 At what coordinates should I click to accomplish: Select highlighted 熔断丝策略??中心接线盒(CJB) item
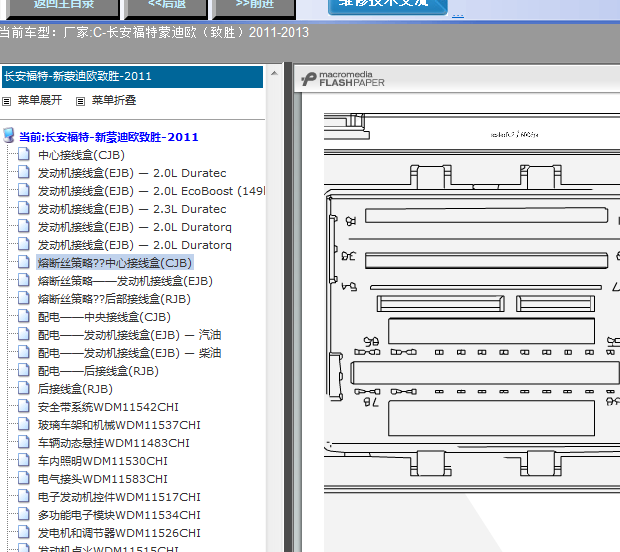(x=115, y=263)
